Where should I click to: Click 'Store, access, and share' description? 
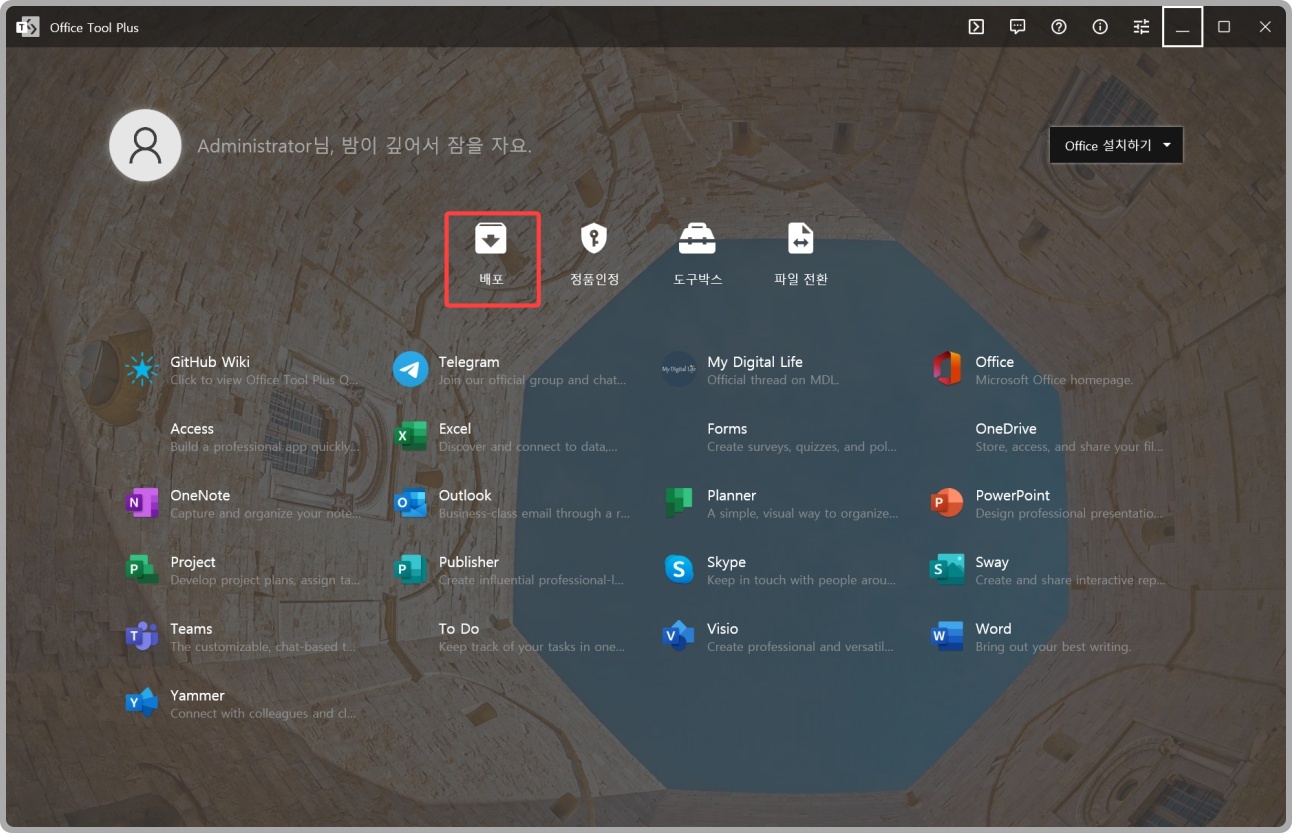(x=1070, y=447)
